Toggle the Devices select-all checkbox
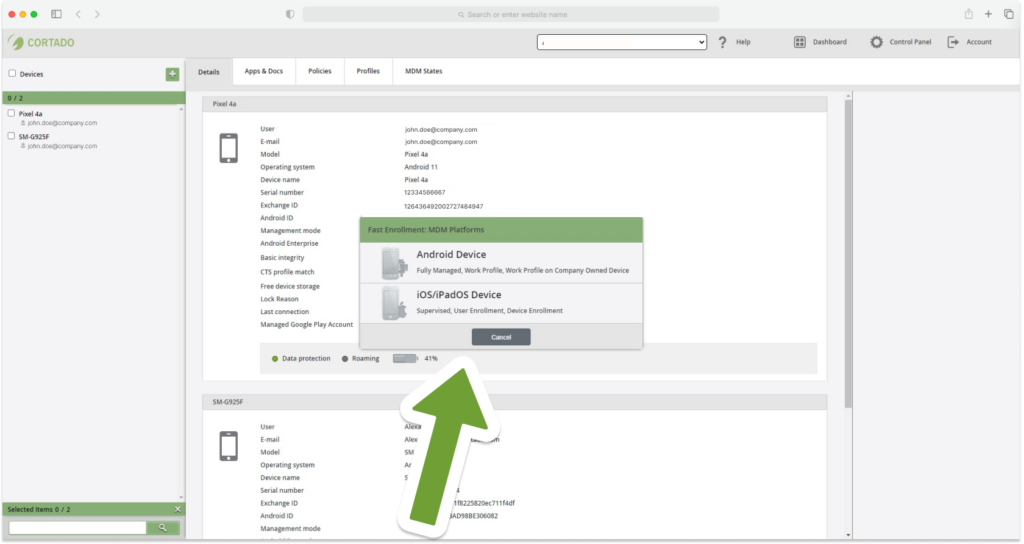 click(12, 73)
